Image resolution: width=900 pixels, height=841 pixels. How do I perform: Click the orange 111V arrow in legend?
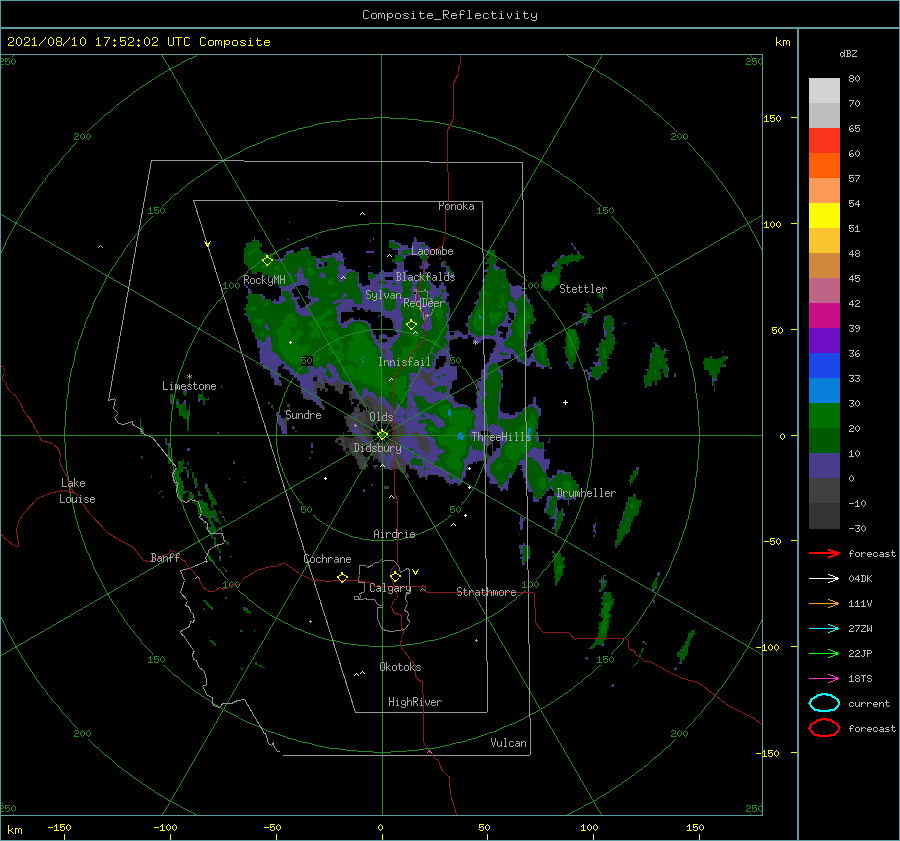[824, 603]
